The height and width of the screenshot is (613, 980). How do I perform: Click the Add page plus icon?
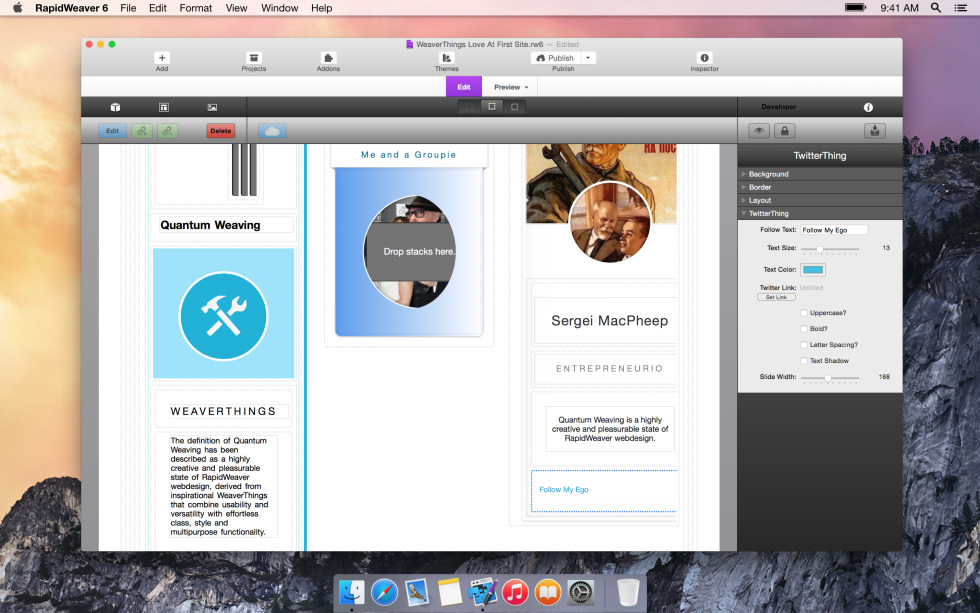[x=162, y=57]
